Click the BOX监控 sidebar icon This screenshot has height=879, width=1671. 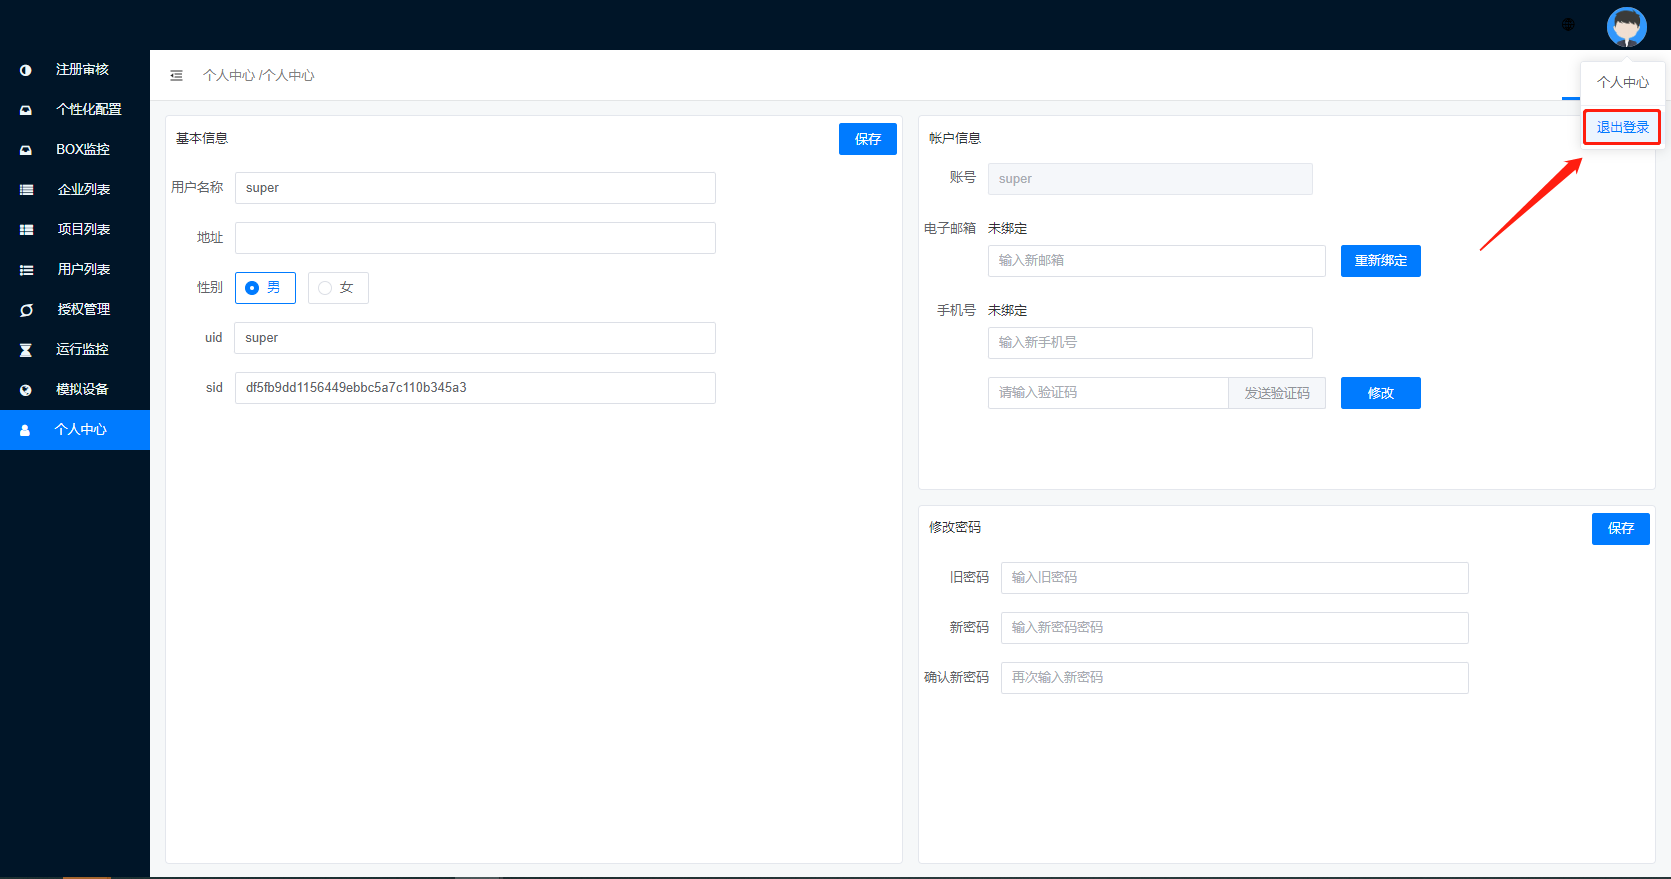(26, 150)
